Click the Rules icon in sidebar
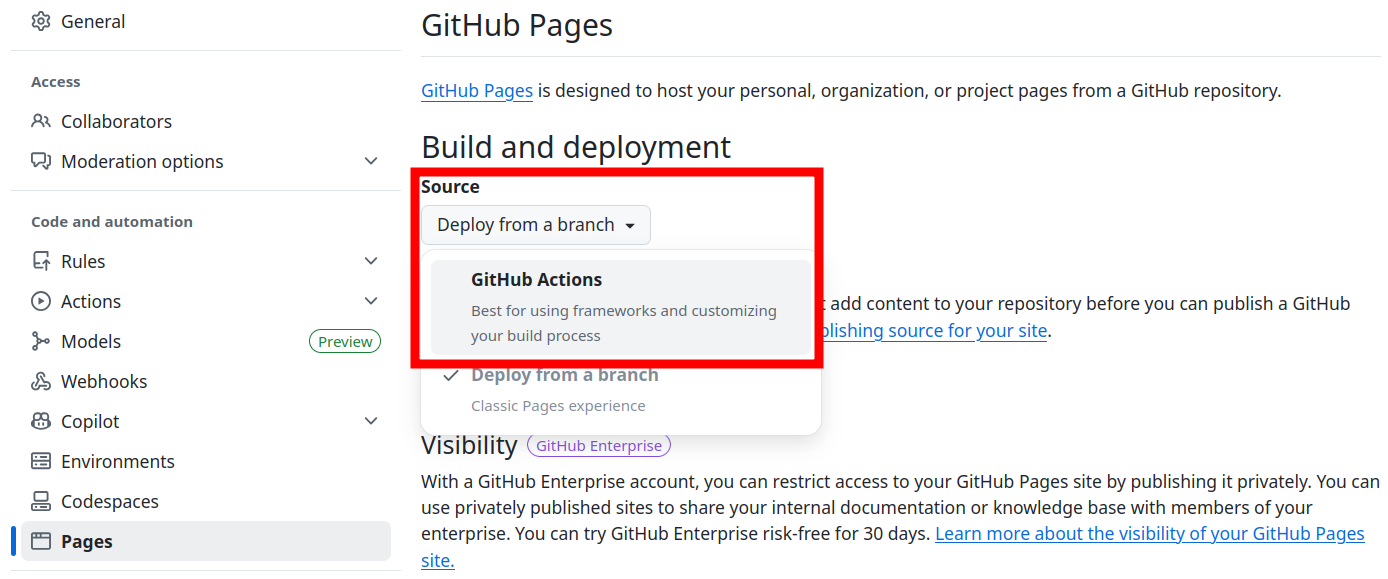The width and height of the screenshot is (1388, 579). [41, 261]
